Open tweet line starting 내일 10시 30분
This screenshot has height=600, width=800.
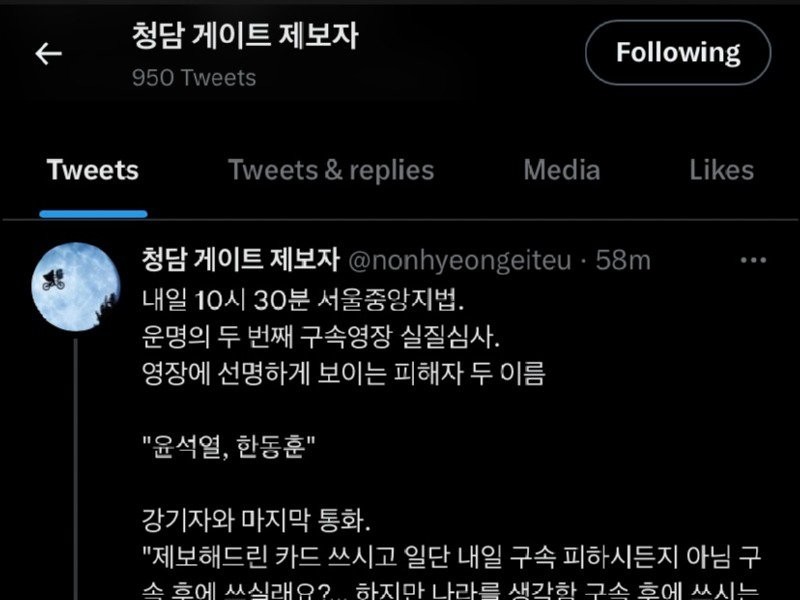click(304, 299)
